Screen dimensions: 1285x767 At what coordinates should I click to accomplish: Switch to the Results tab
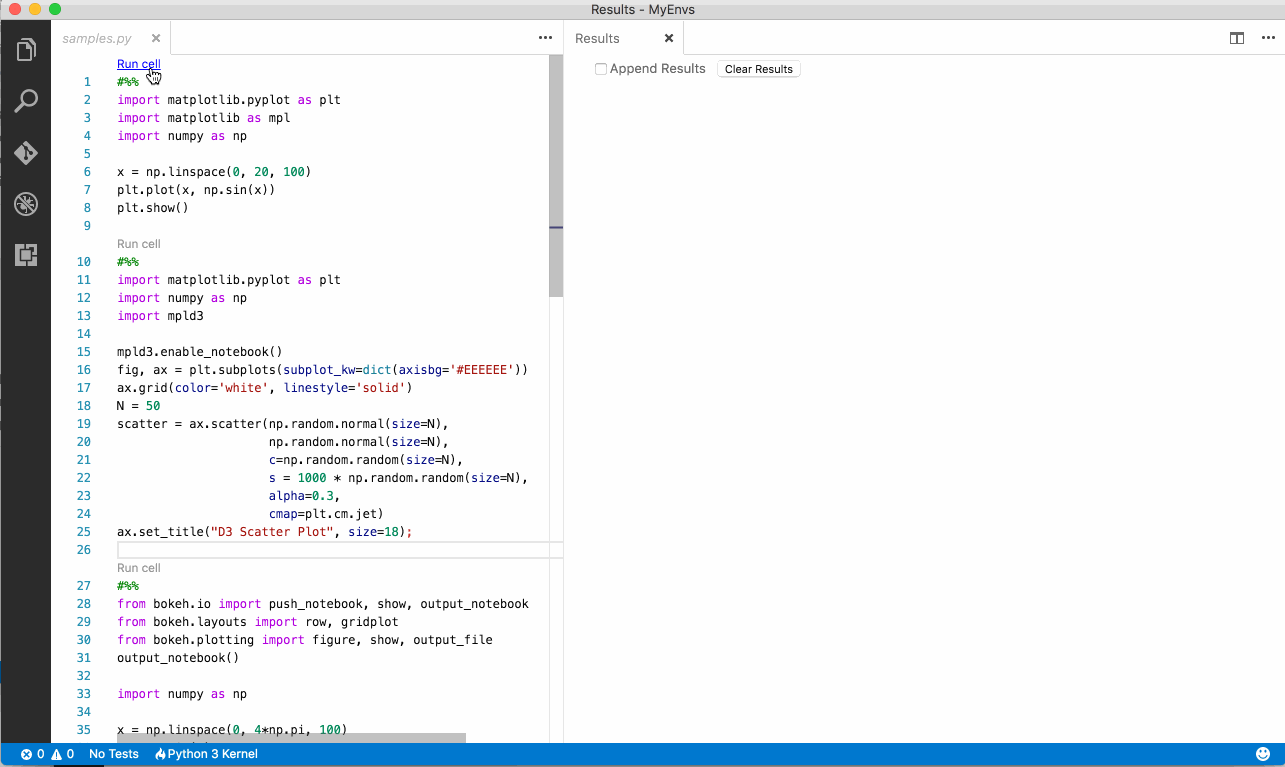click(x=597, y=38)
